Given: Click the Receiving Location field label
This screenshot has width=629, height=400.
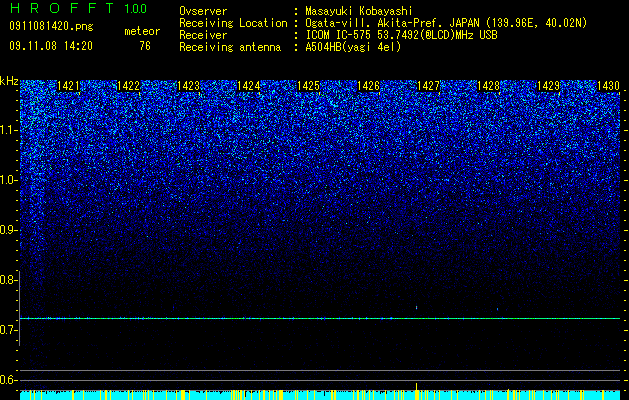Looking at the screenshot, I should coord(233,23).
